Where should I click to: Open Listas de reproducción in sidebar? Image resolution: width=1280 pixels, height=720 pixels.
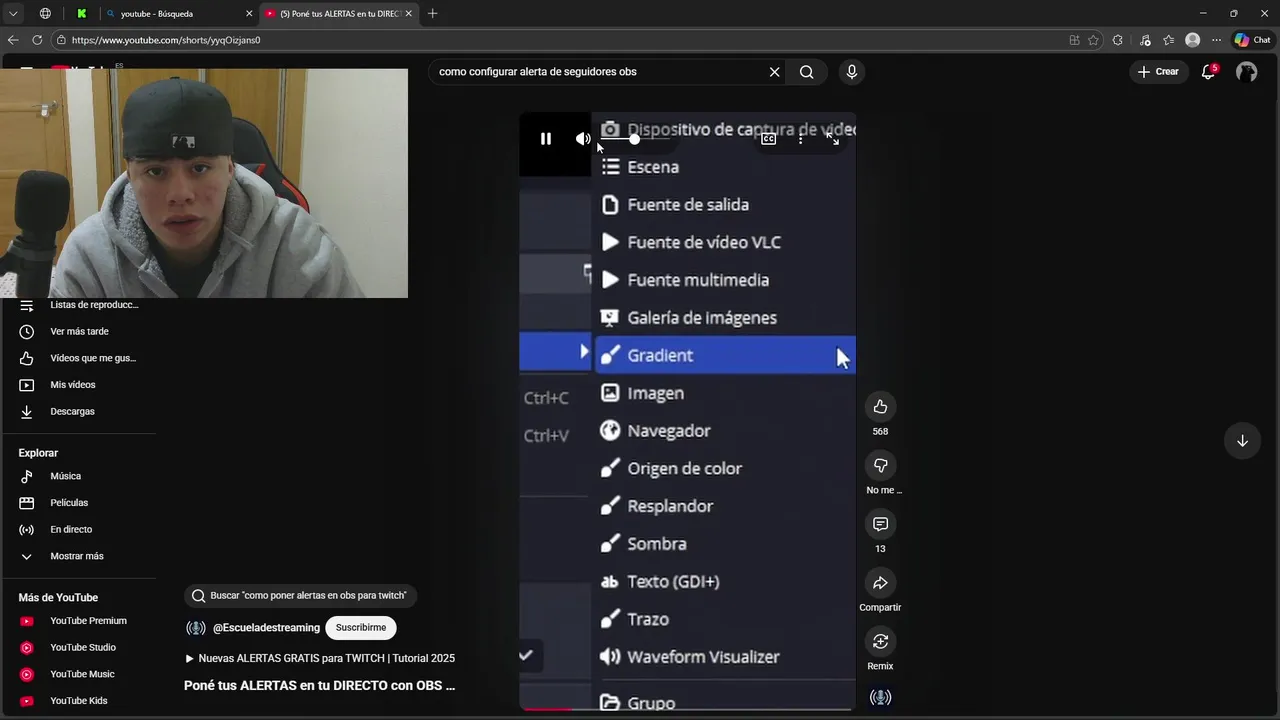(78, 305)
